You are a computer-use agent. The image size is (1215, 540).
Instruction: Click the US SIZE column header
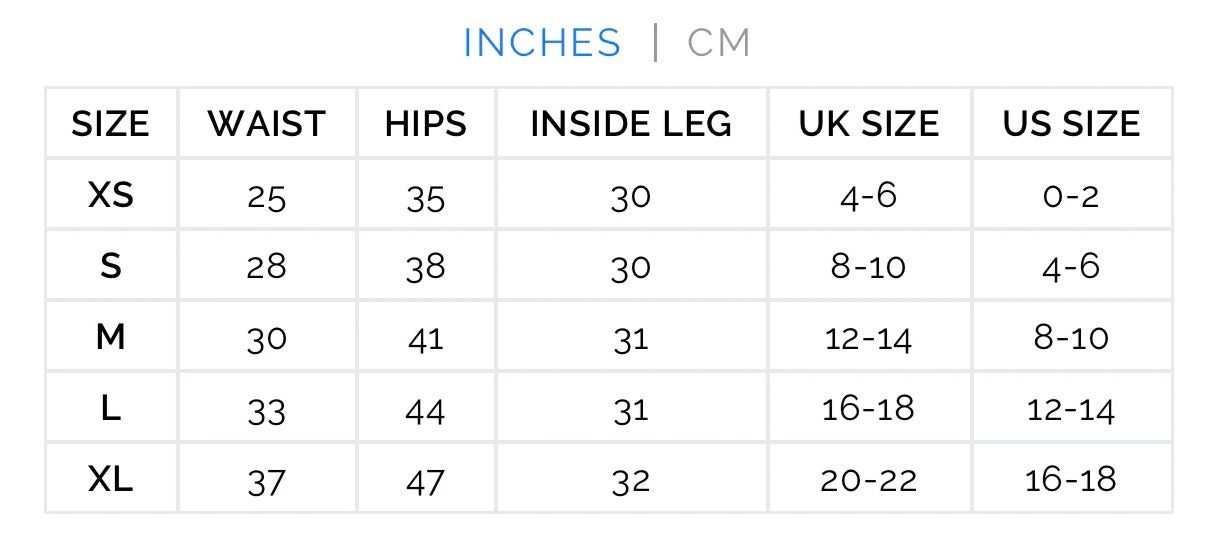1071,124
